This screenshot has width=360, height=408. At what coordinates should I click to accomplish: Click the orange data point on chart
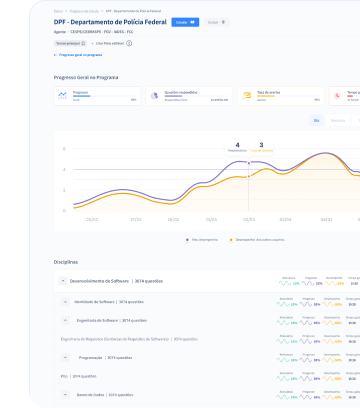(249, 176)
